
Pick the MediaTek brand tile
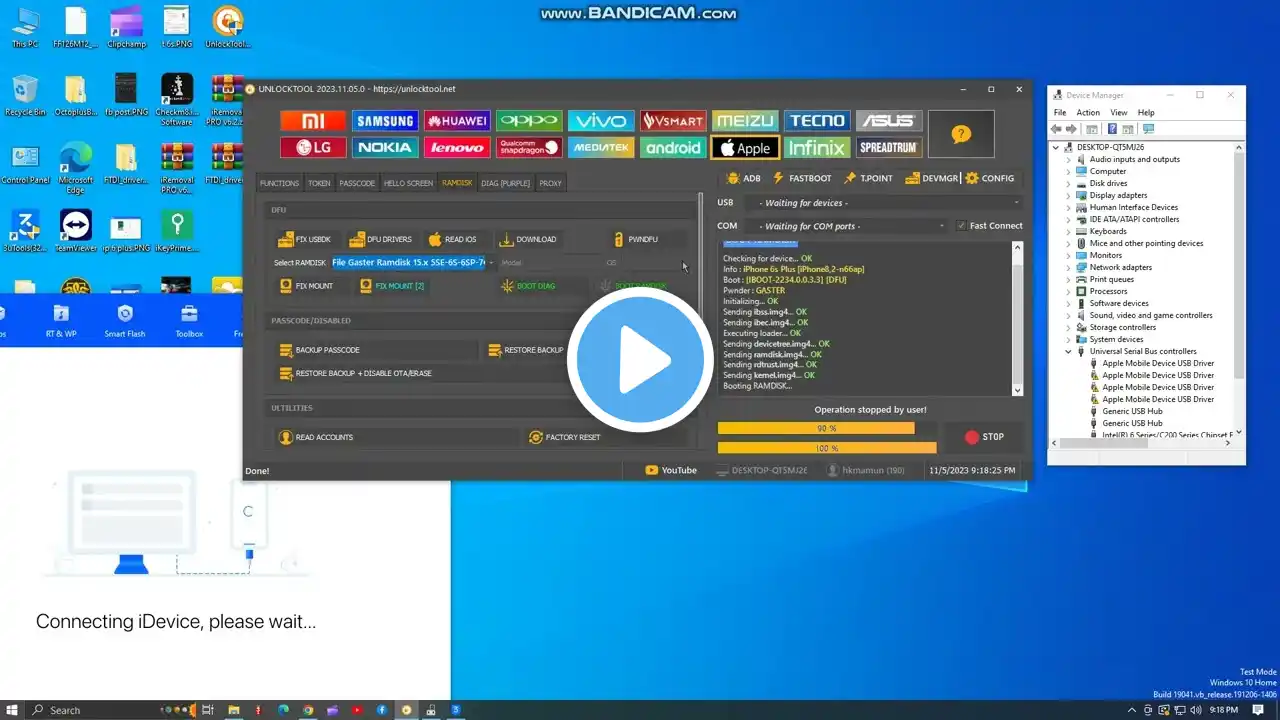601,148
